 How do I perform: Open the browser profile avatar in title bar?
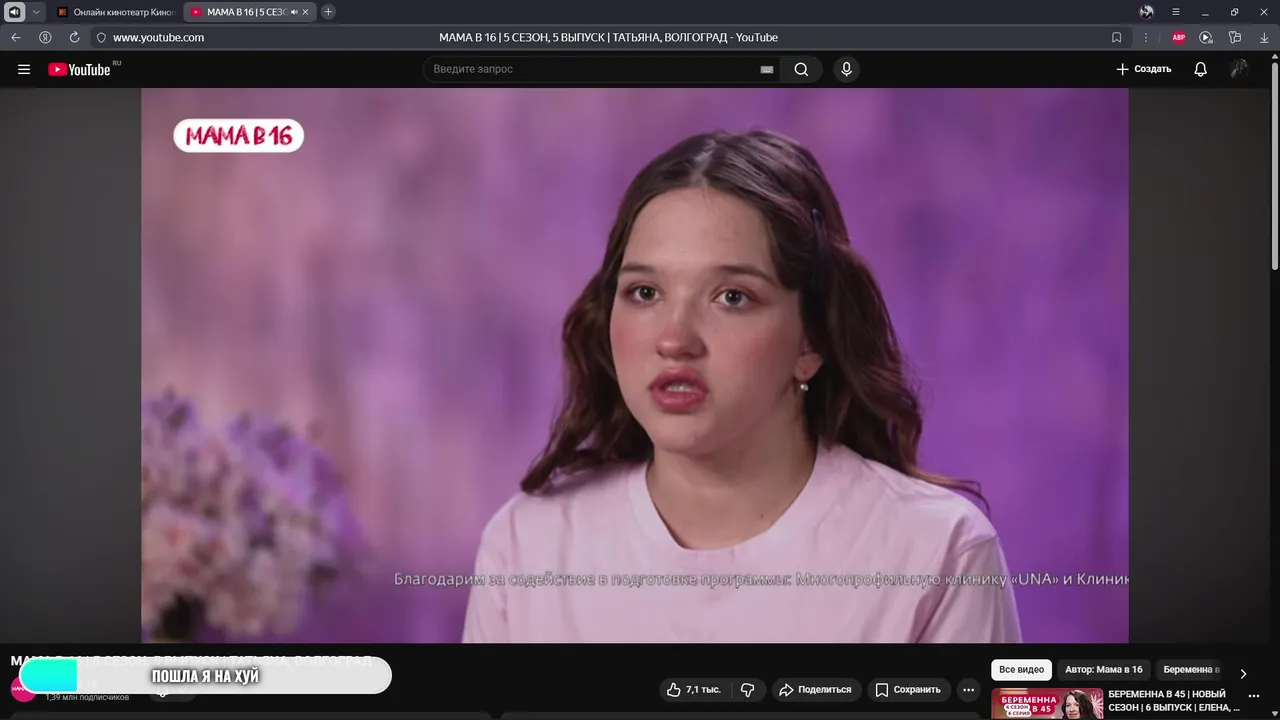(1146, 12)
